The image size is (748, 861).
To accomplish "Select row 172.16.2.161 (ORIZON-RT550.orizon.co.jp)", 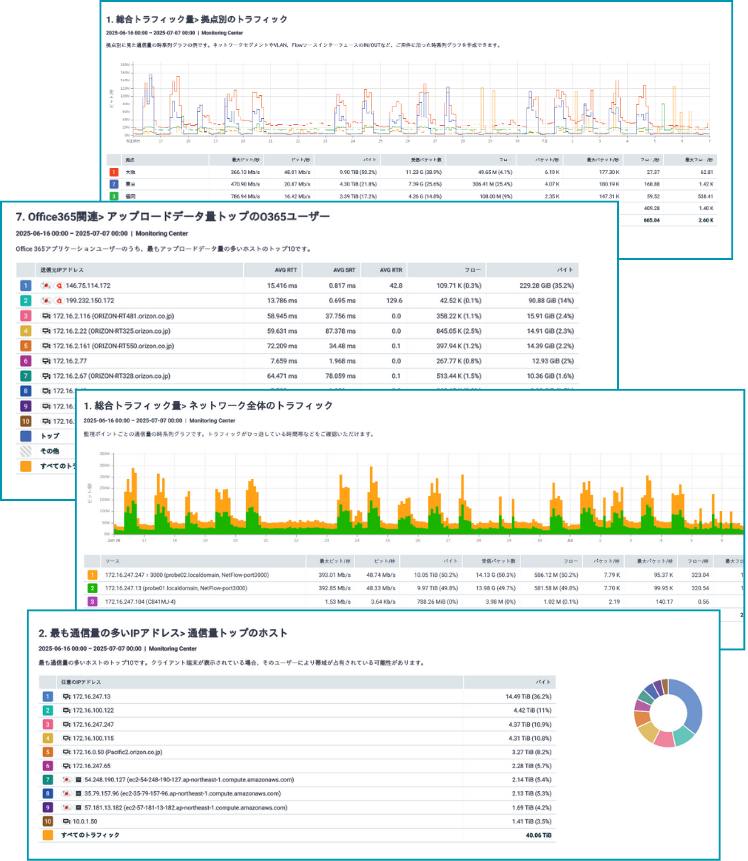I will [297, 346].
